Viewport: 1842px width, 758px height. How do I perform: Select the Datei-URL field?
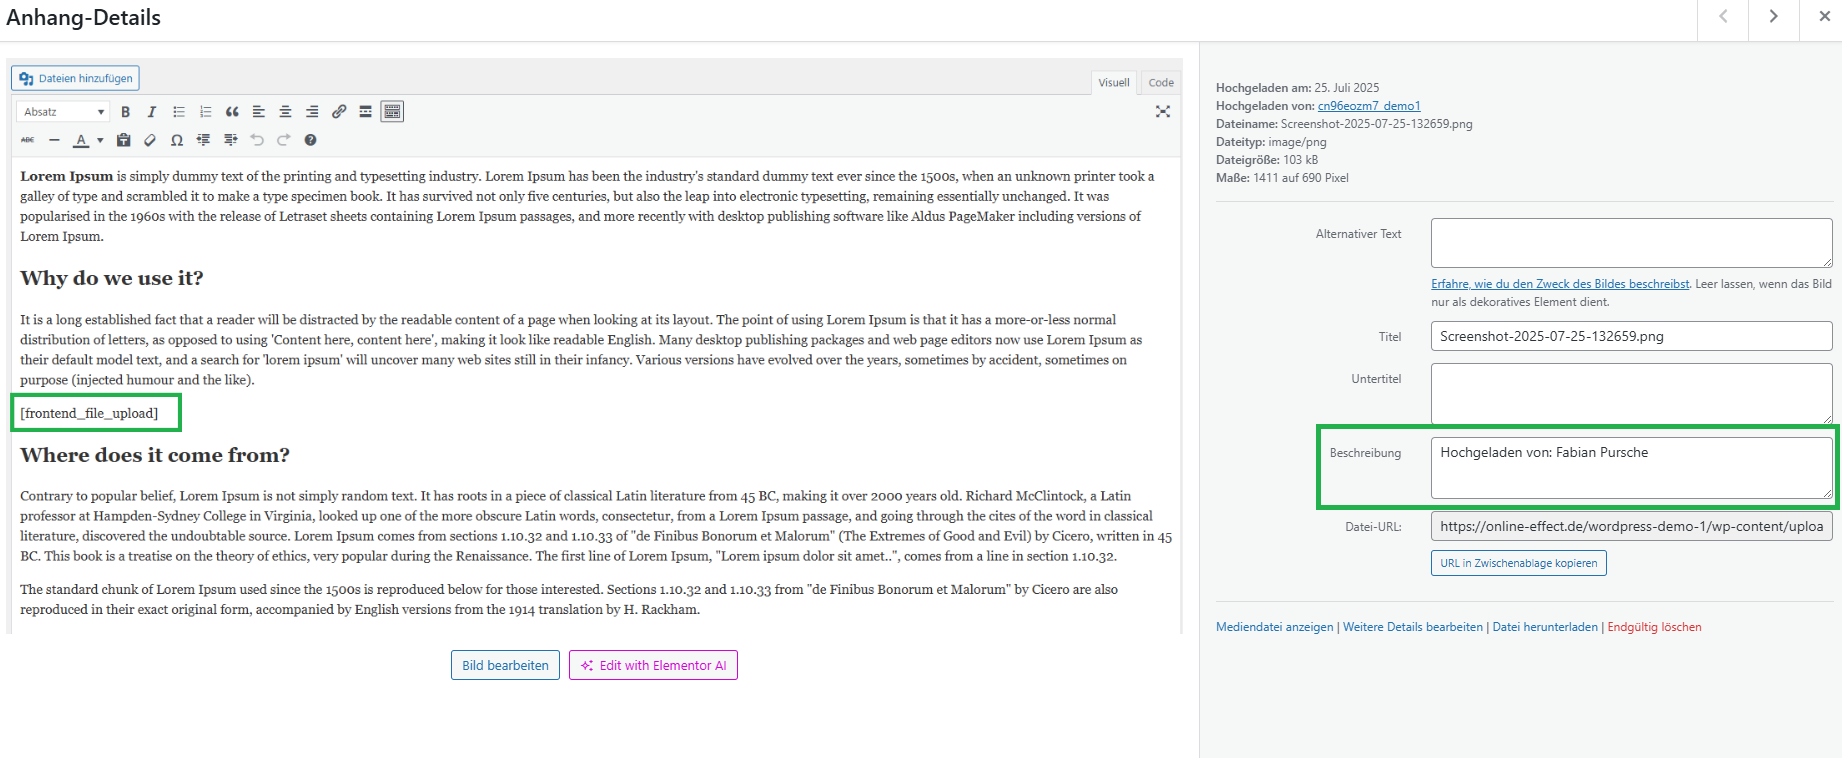point(1631,526)
